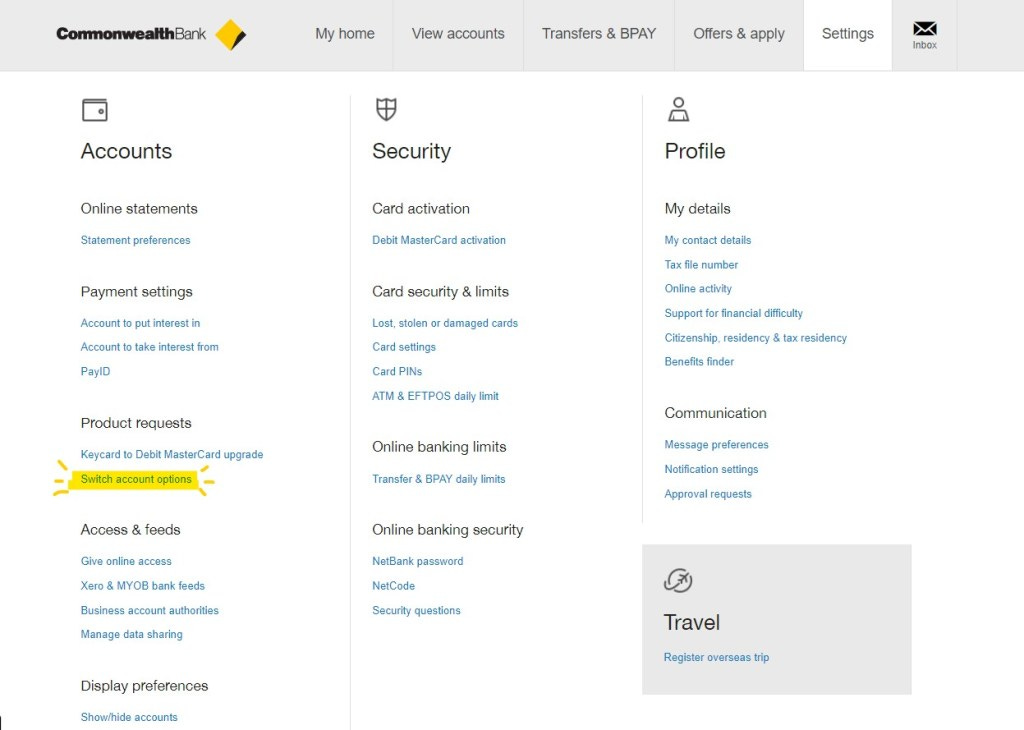View Online activity link
The height and width of the screenshot is (730, 1024).
(698, 289)
